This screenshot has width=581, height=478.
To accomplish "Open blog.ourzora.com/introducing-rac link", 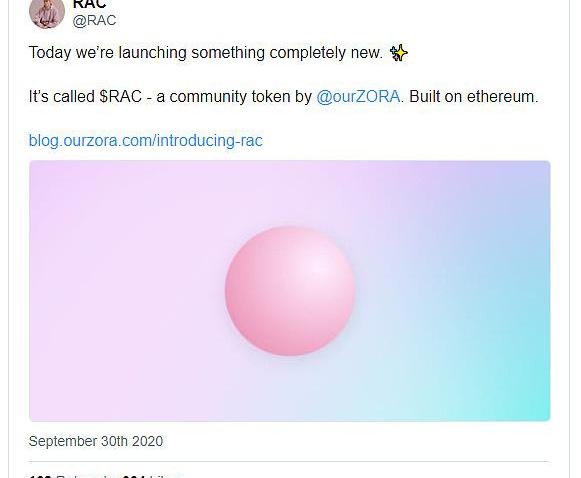I will click(146, 140).
